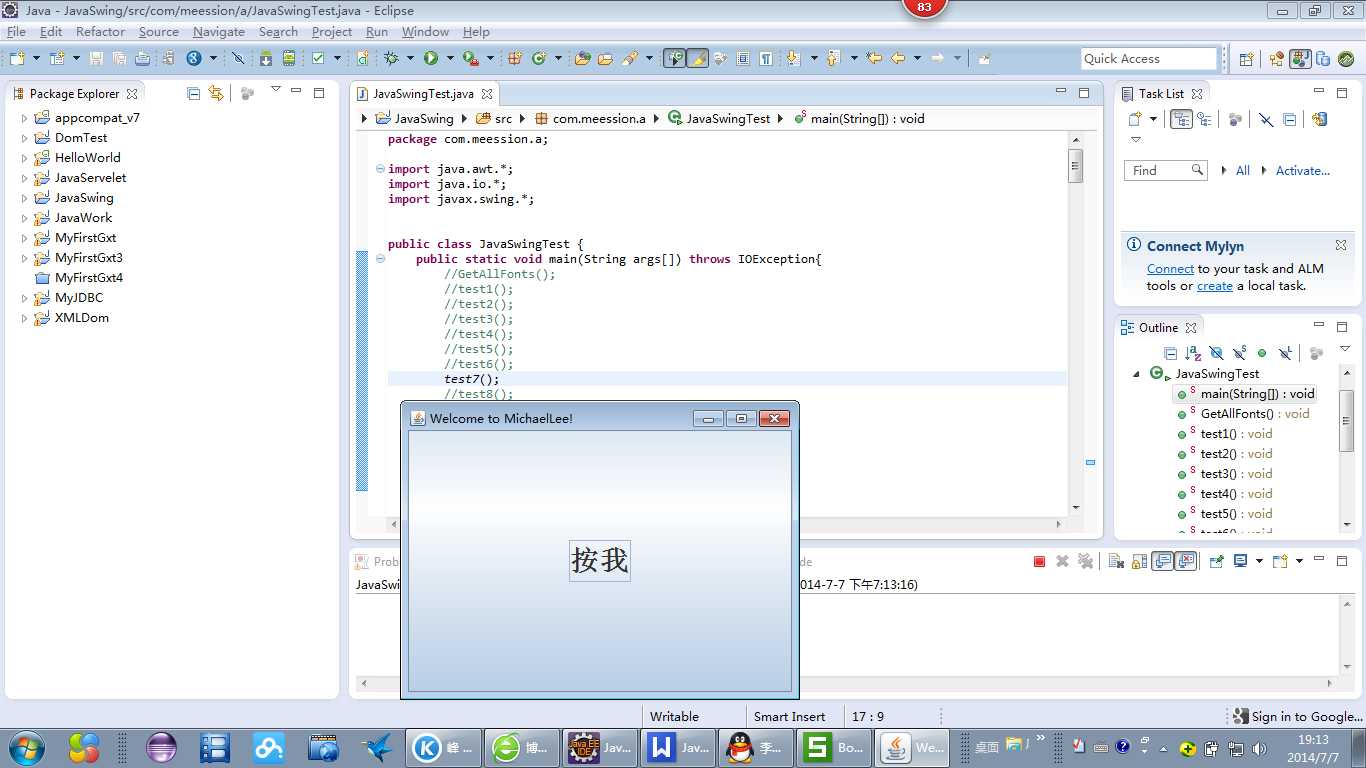Open the Project menu
Viewport: 1366px width, 768px height.
(x=331, y=32)
